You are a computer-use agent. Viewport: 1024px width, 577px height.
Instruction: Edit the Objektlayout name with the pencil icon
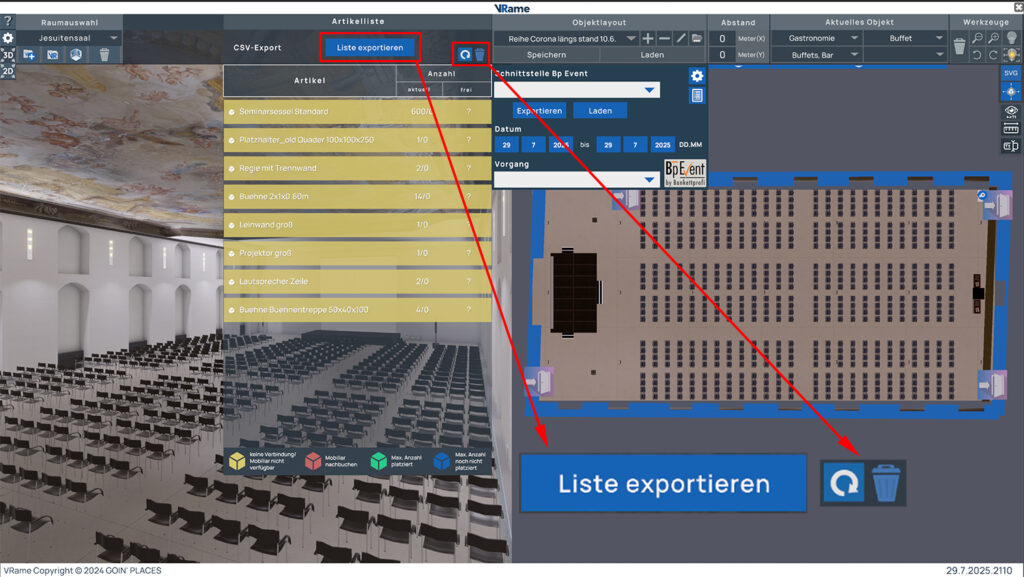[680, 39]
